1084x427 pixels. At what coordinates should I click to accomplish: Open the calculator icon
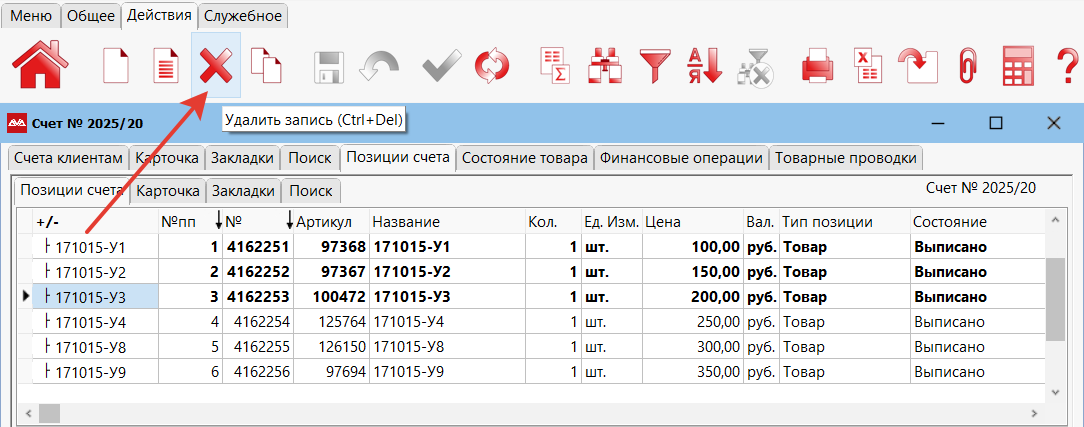pos(1018,67)
